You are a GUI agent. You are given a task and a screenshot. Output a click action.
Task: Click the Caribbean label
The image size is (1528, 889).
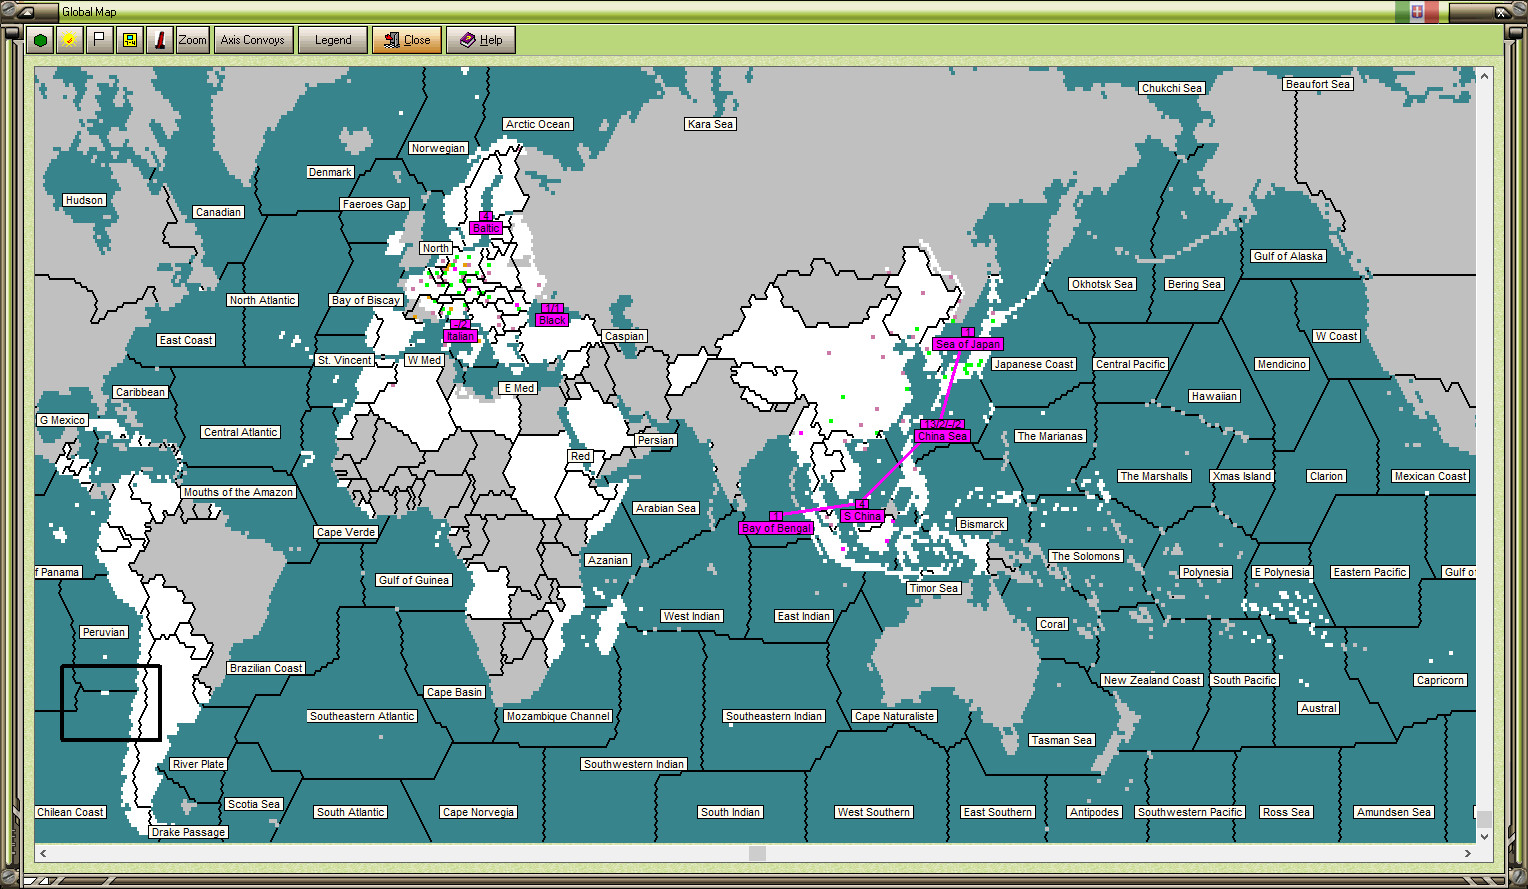pos(140,392)
